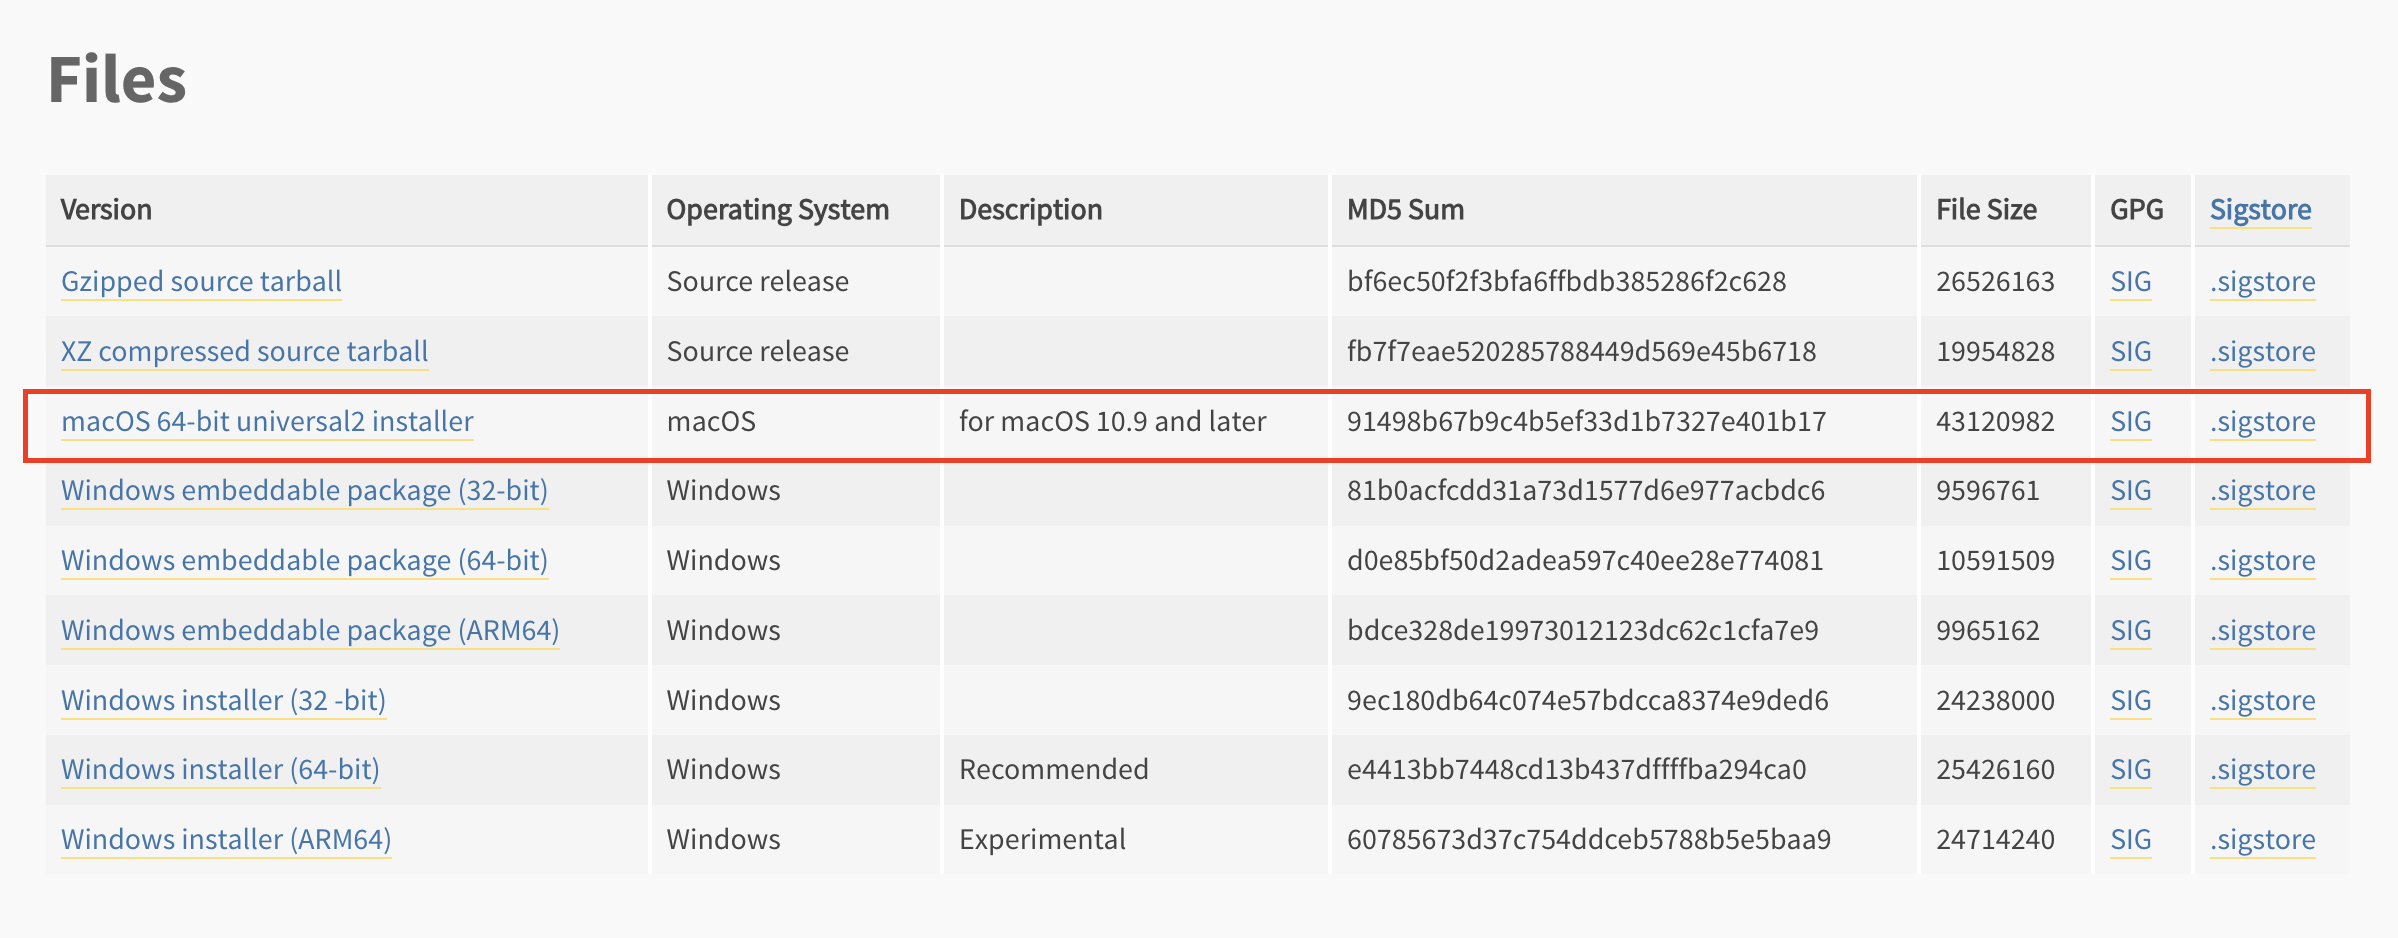Screen dimensions: 2398x938
Task: Open .sigstore for Windows embeddable package (32-bit)
Action: click(x=2262, y=491)
